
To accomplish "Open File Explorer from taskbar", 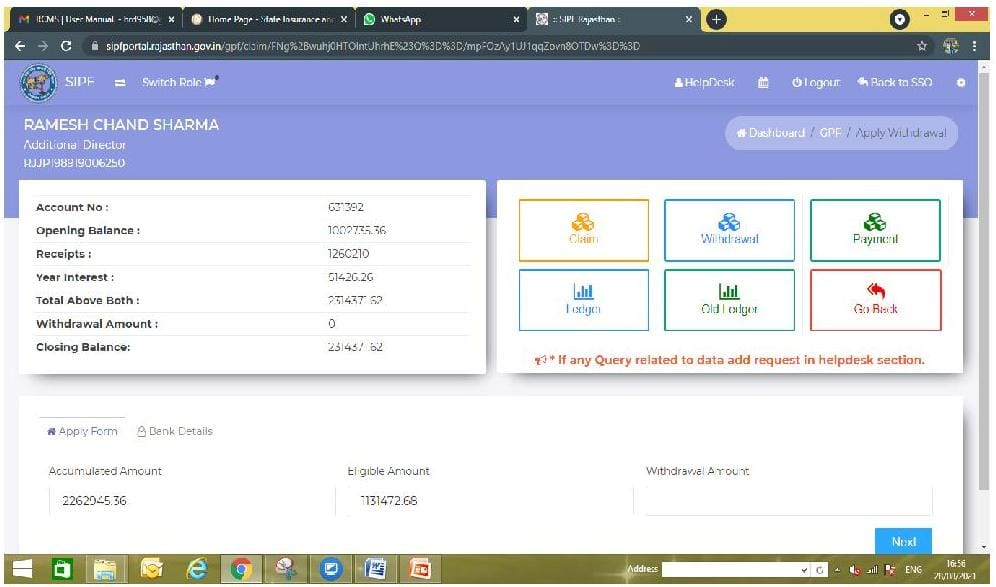I will click(x=105, y=569).
